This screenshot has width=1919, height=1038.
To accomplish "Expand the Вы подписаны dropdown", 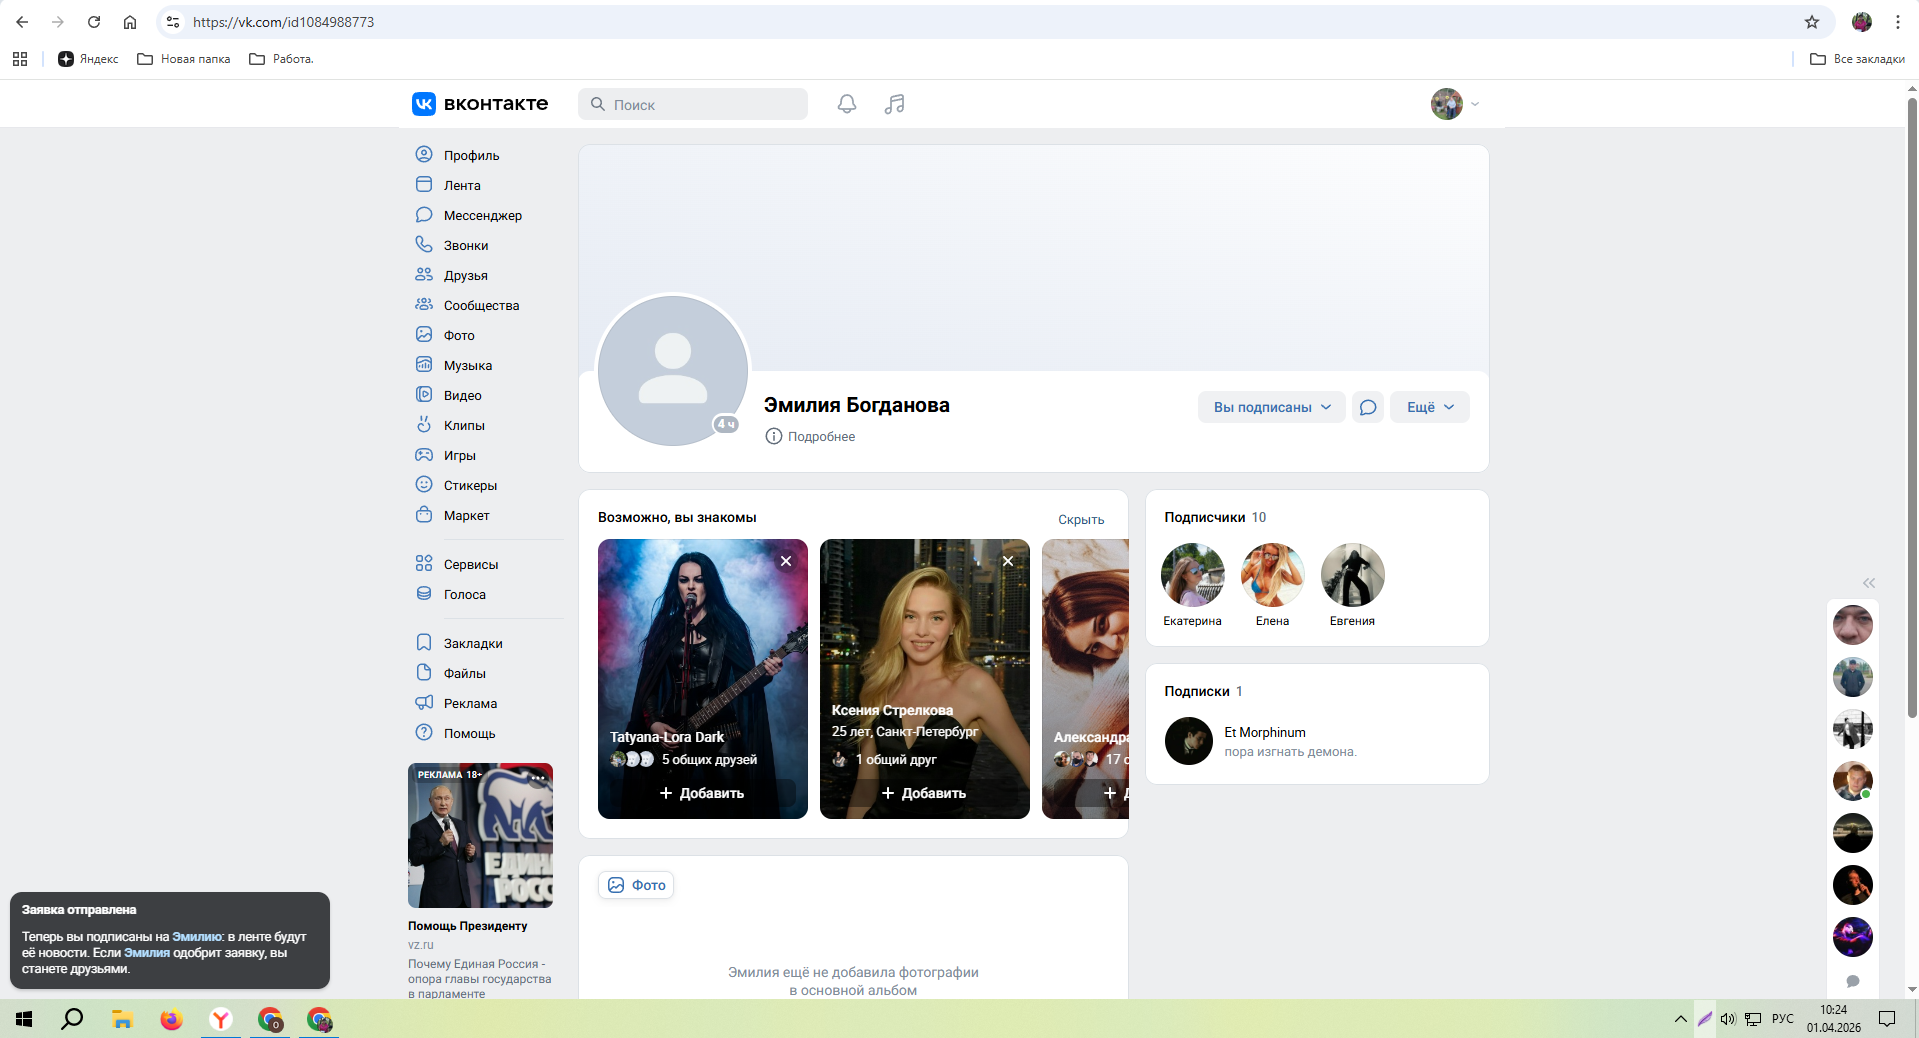I will click(1272, 407).
